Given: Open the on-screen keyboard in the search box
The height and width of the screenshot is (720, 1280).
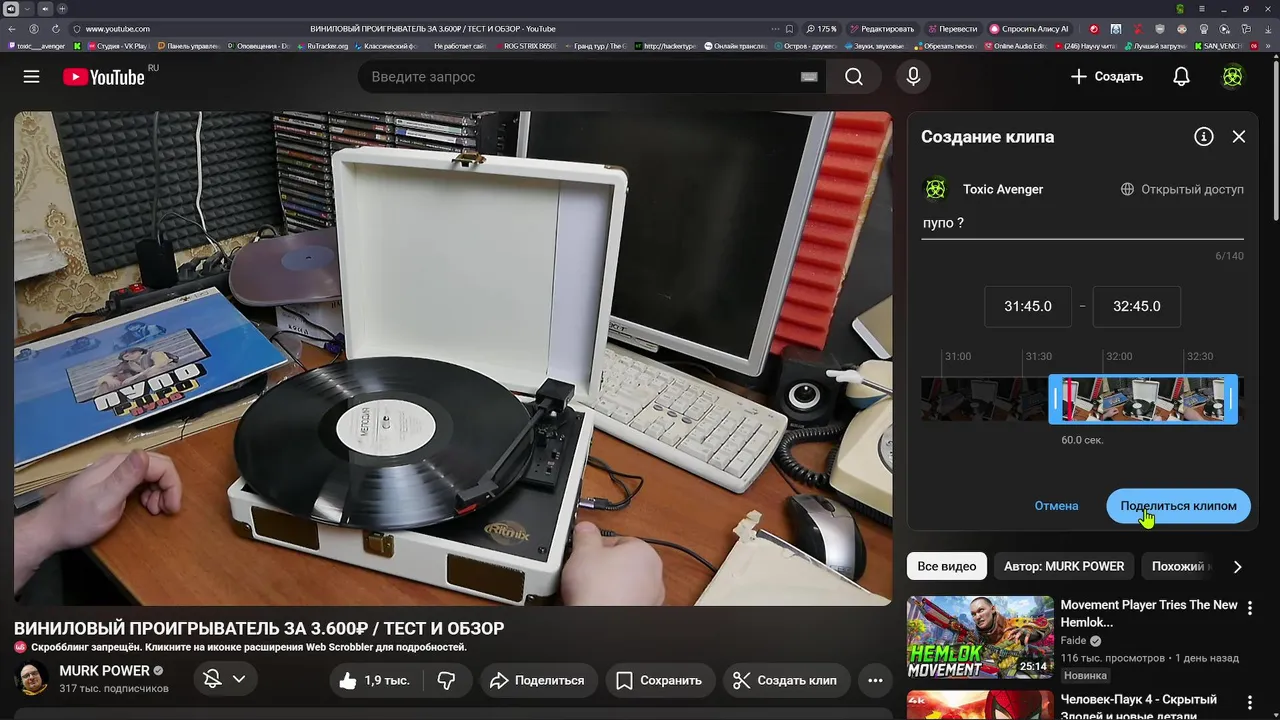Looking at the screenshot, I should [x=809, y=77].
